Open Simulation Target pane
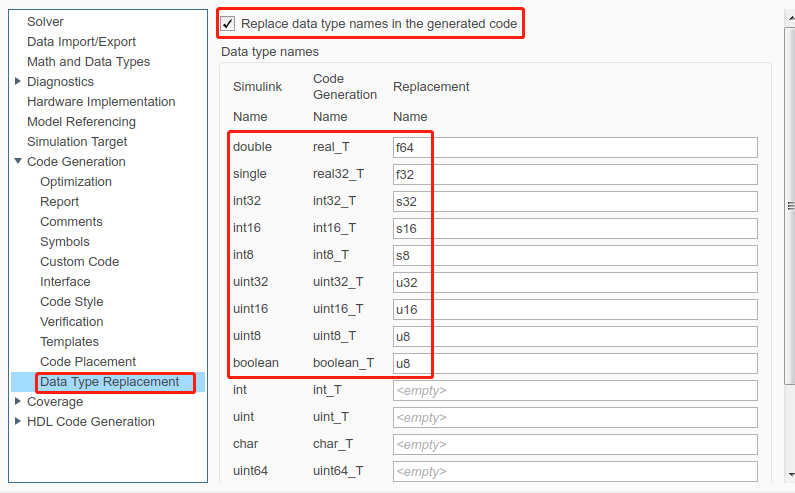This screenshot has width=795, height=493. coord(77,142)
